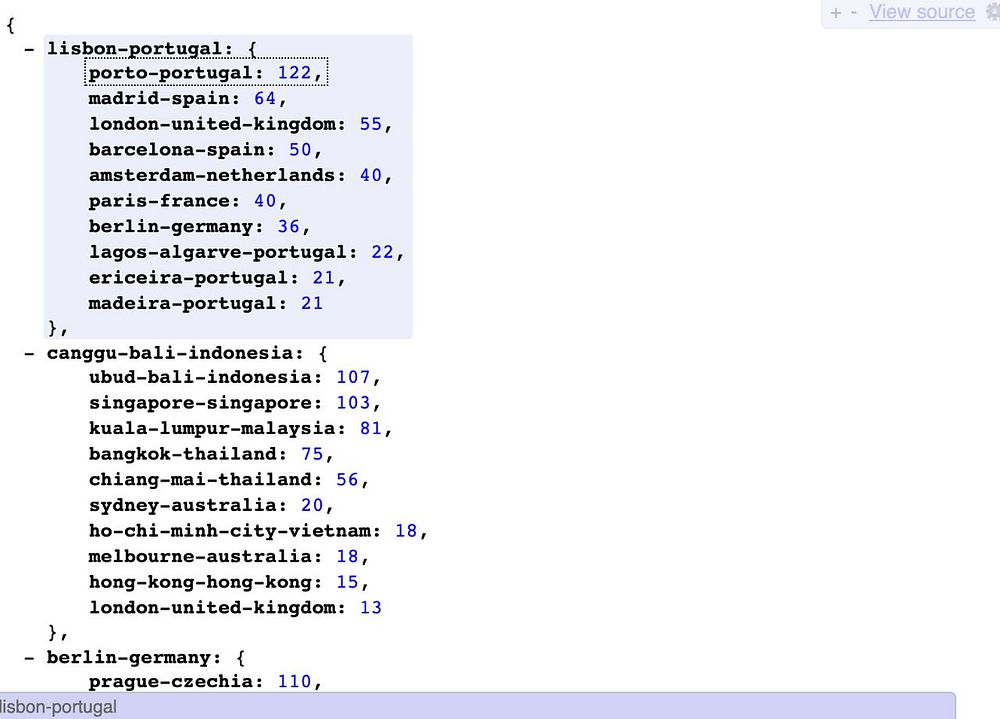1000x719 pixels.
Task: Click the value 22 for lagos-algarve-portugal
Action: point(382,253)
